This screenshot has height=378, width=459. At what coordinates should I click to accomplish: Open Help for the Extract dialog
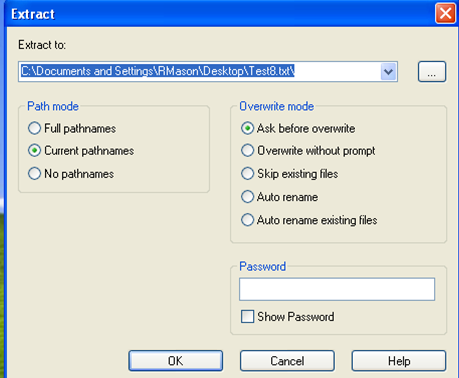[399, 361]
